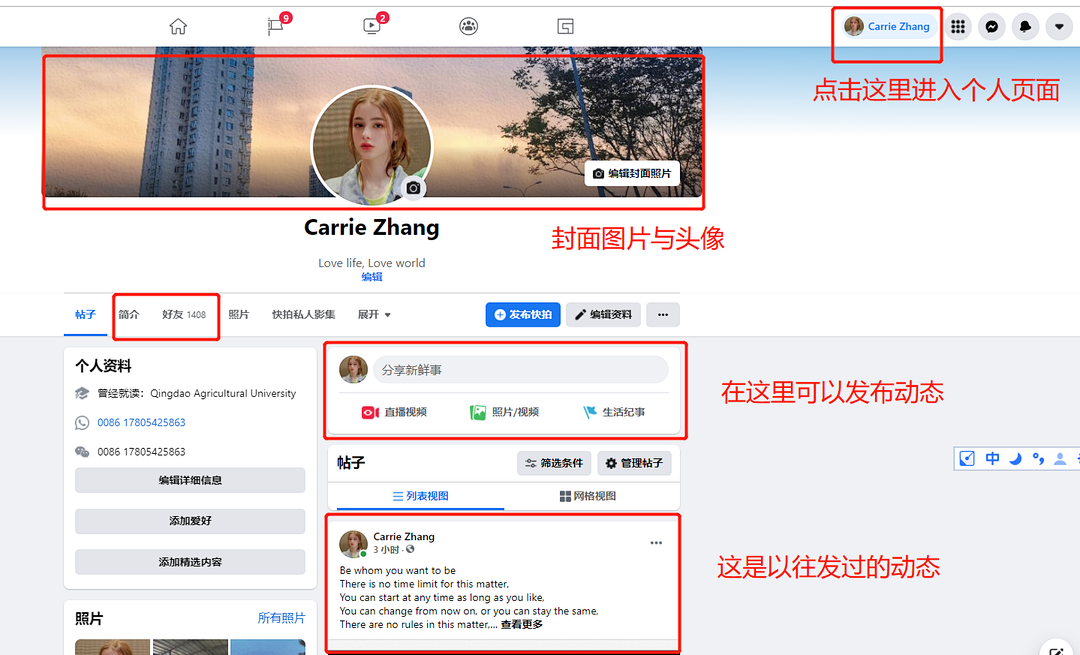Open the account arrow dropdown at top right
Screen dimensions: 1080x655
pos(1059,26)
